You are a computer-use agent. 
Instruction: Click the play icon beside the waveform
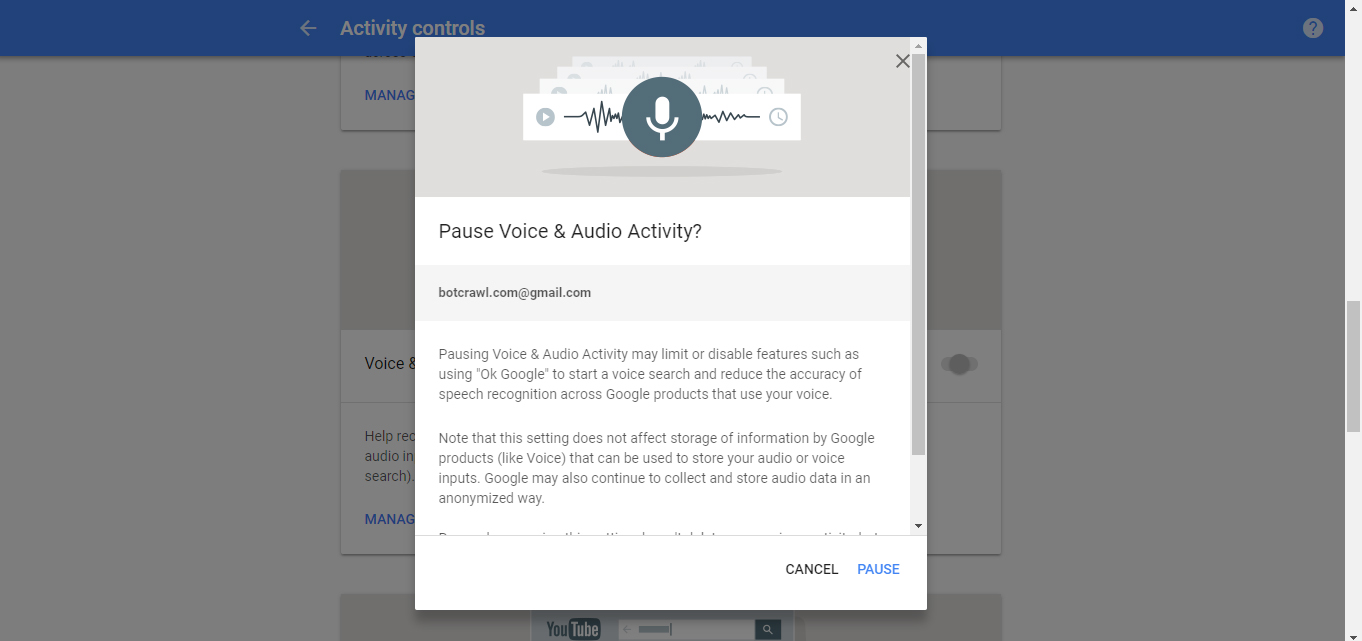(x=545, y=117)
